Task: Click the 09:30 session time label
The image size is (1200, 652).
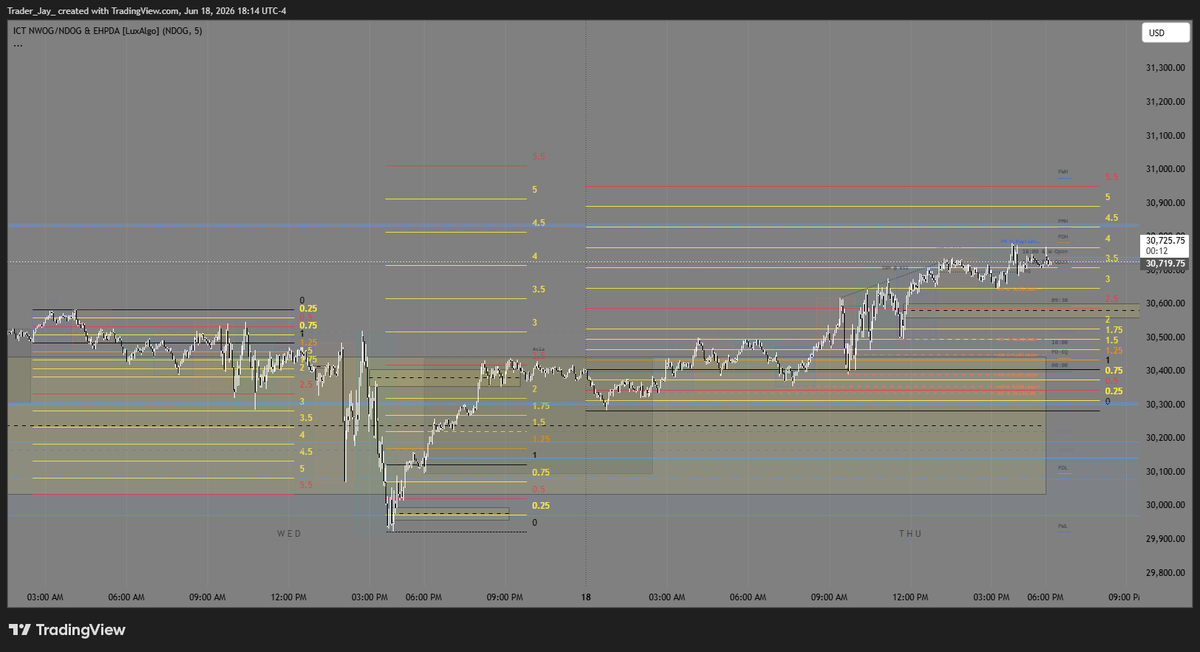Action: point(1060,300)
